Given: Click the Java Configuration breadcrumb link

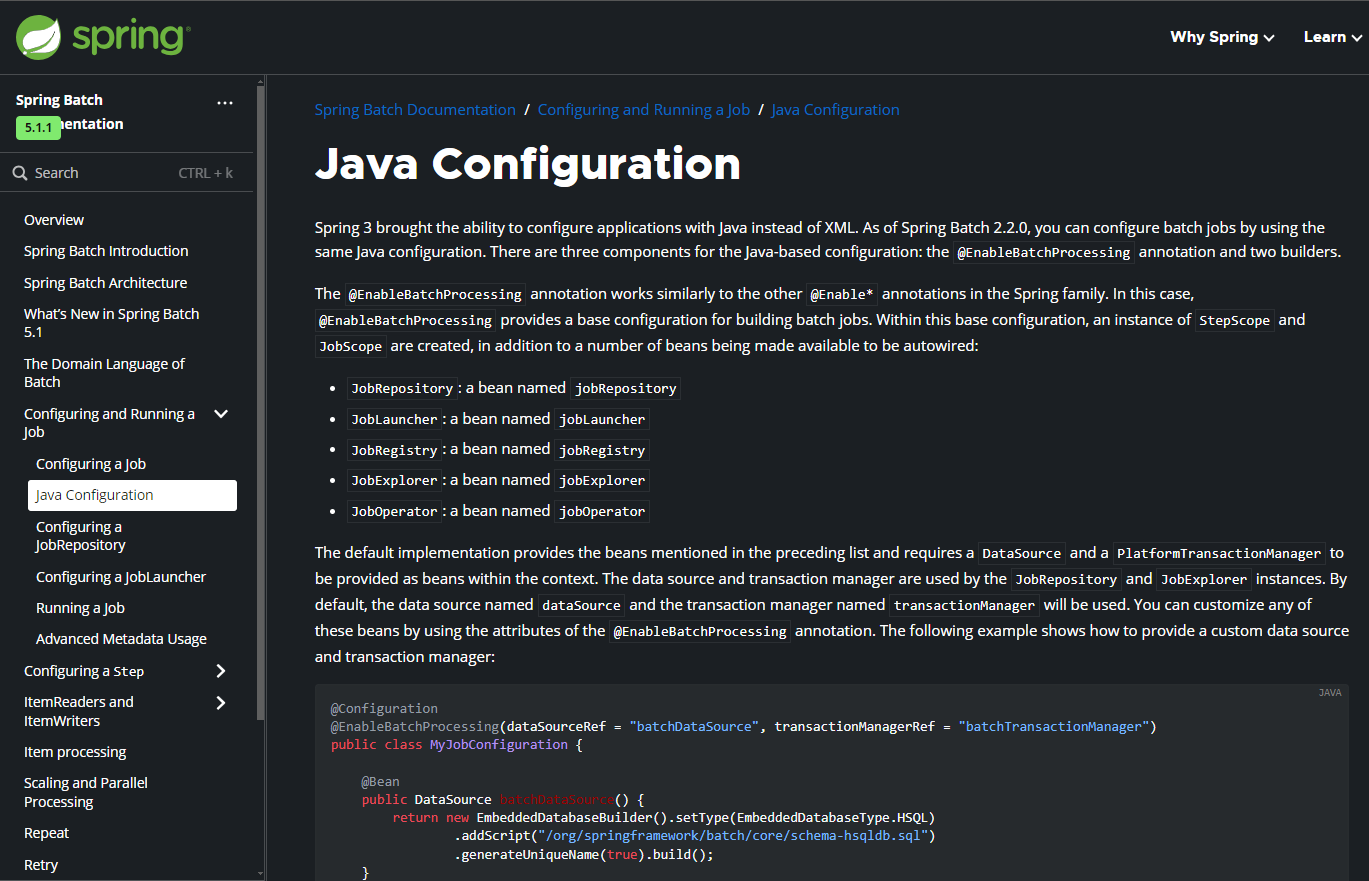Looking at the screenshot, I should (836, 110).
